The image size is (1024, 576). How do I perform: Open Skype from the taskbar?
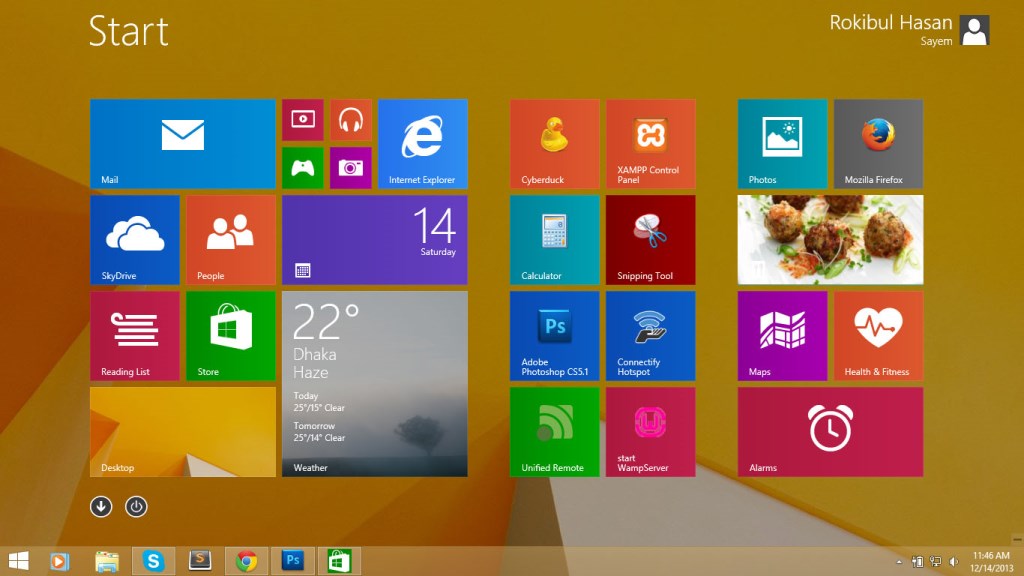point(153,560)
